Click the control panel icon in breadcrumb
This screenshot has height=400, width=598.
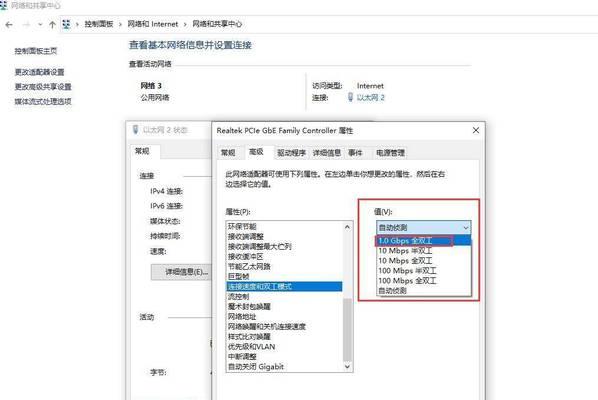(x=66, y=24)
